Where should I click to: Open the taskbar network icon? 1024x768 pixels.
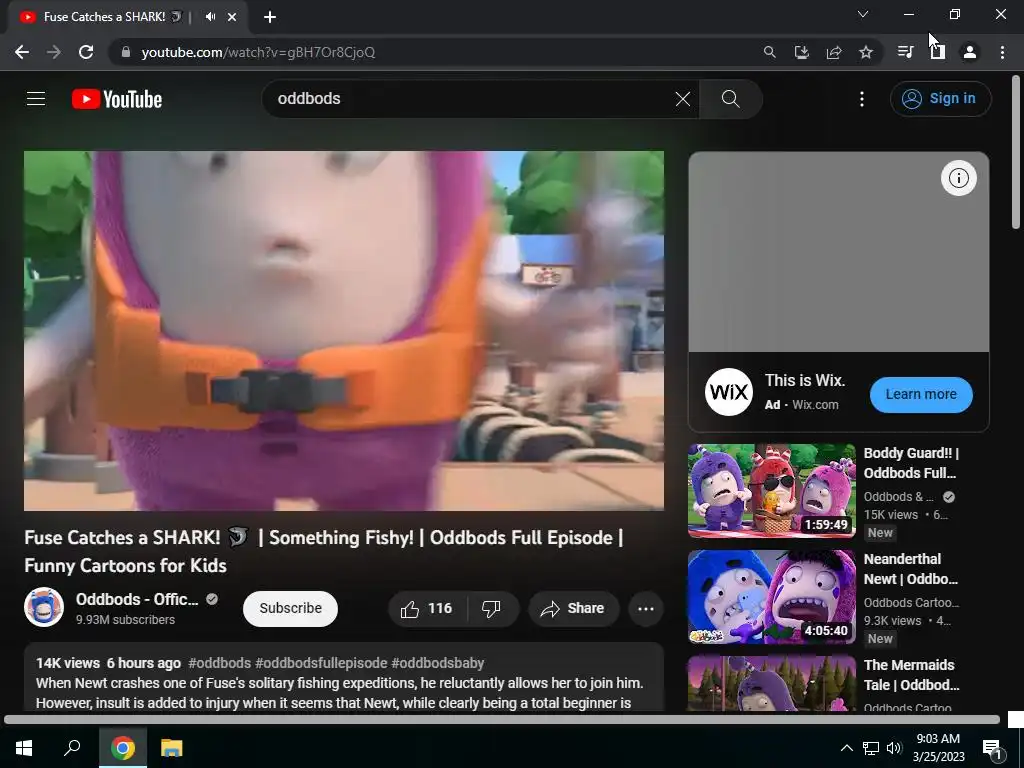871,748
